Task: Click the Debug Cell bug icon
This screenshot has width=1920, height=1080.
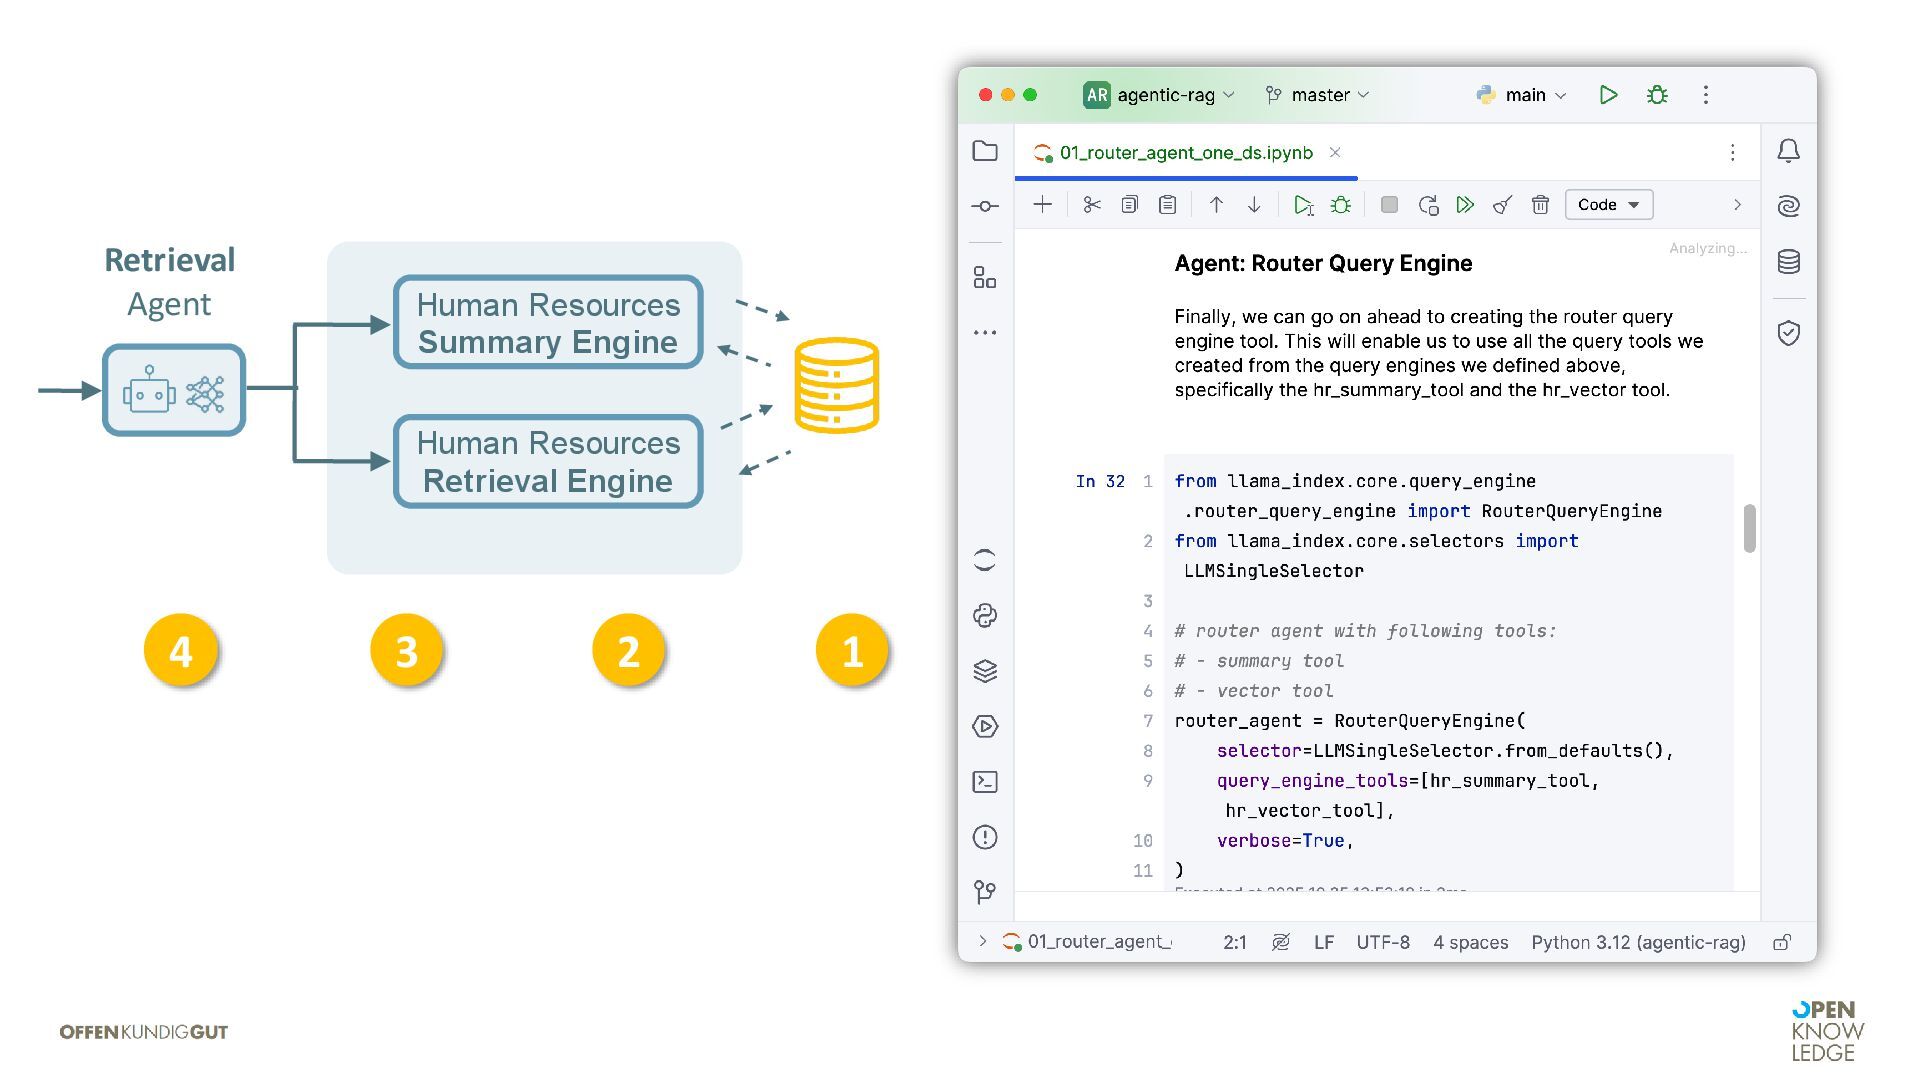Action: click(x=1340, y=205)
